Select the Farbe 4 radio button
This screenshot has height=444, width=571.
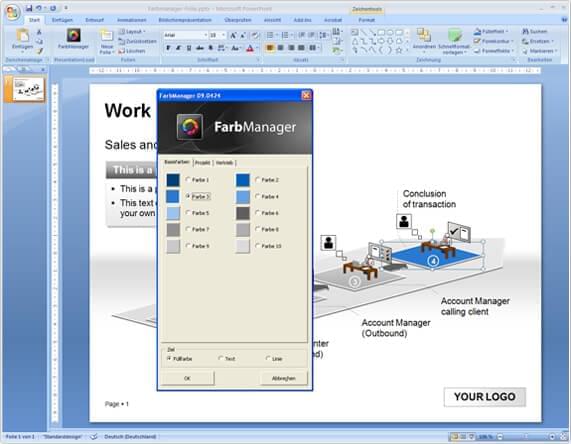click(x=257, y=196)
